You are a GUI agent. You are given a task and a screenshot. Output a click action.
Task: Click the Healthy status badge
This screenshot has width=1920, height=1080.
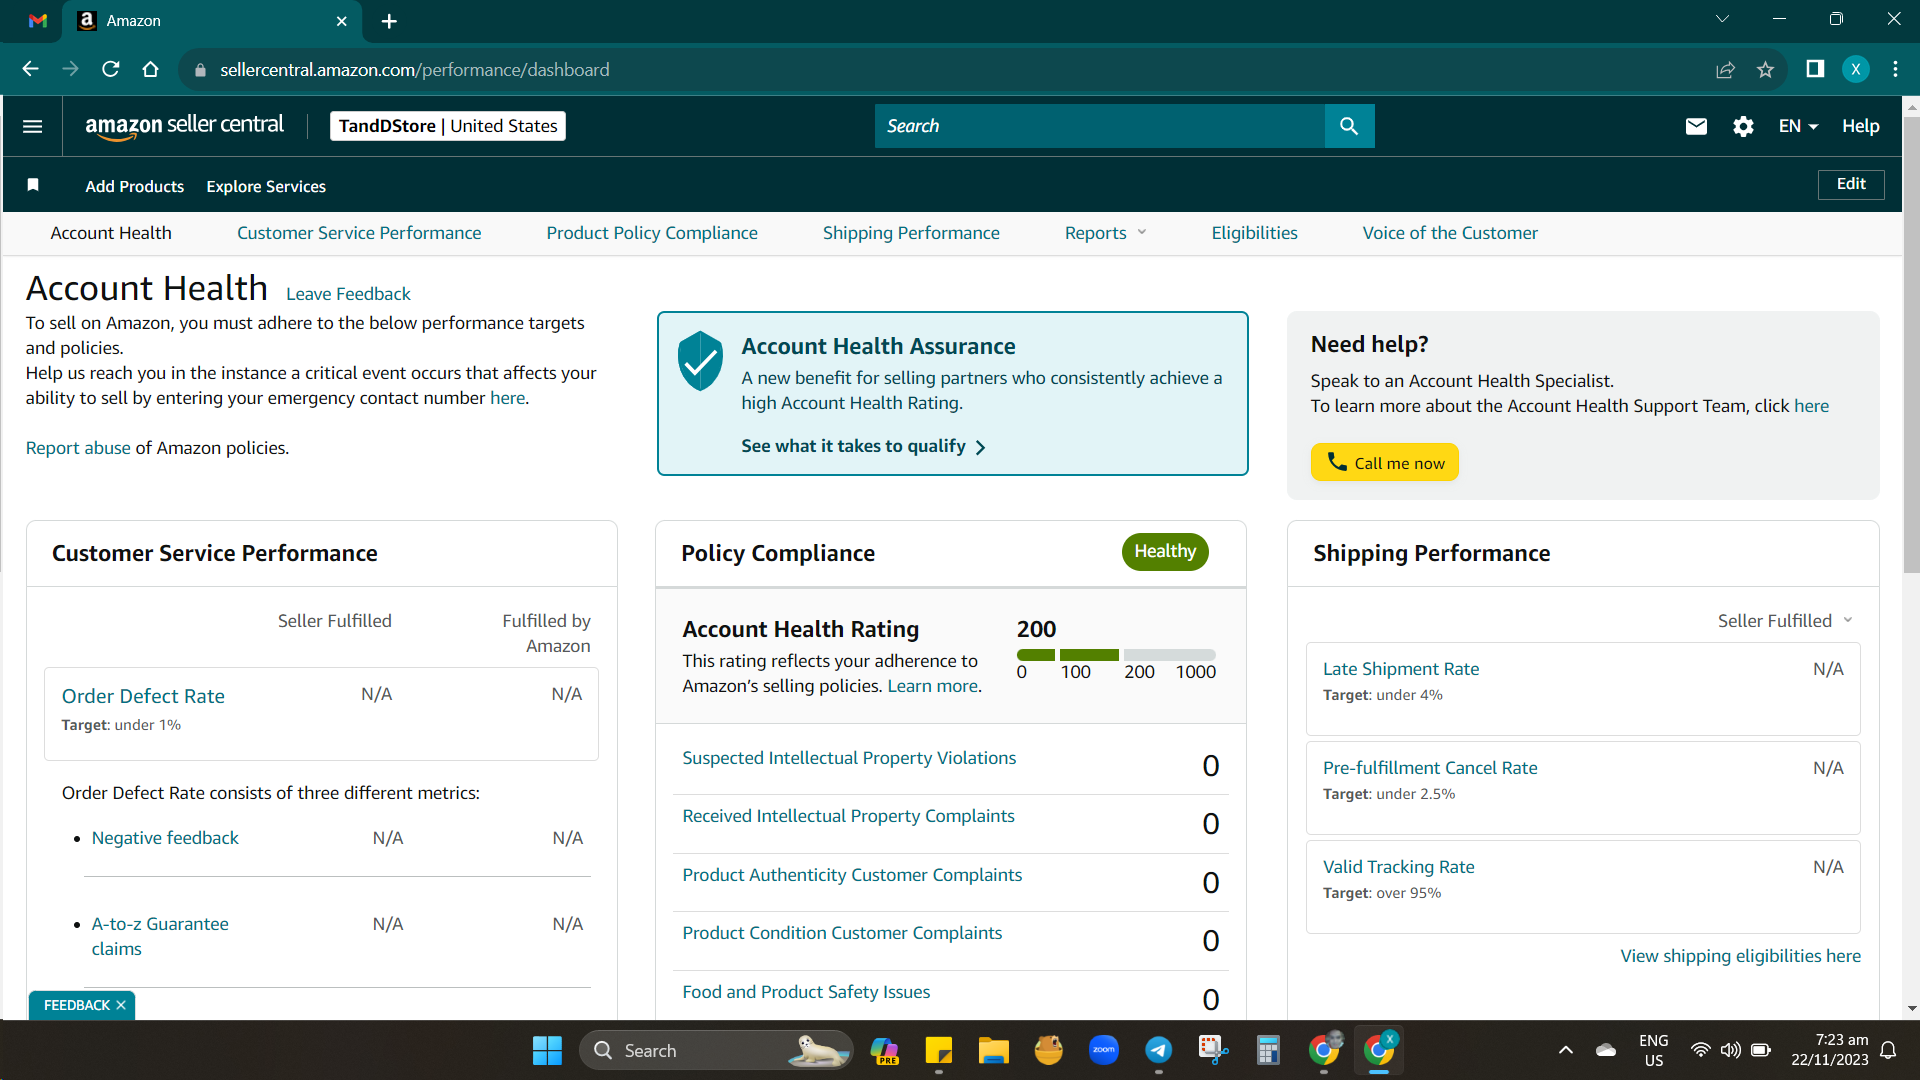click(1165, 552)
